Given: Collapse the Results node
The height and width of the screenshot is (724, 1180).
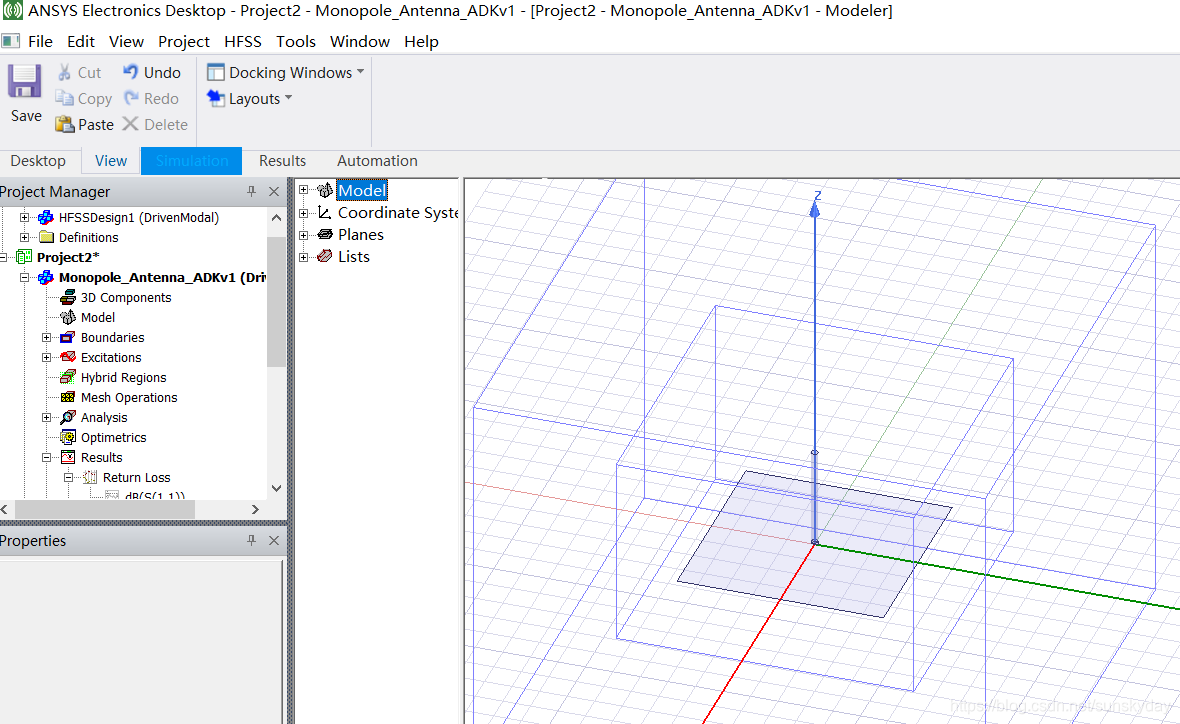Looking at the screenshot, I should coord(46,457).
